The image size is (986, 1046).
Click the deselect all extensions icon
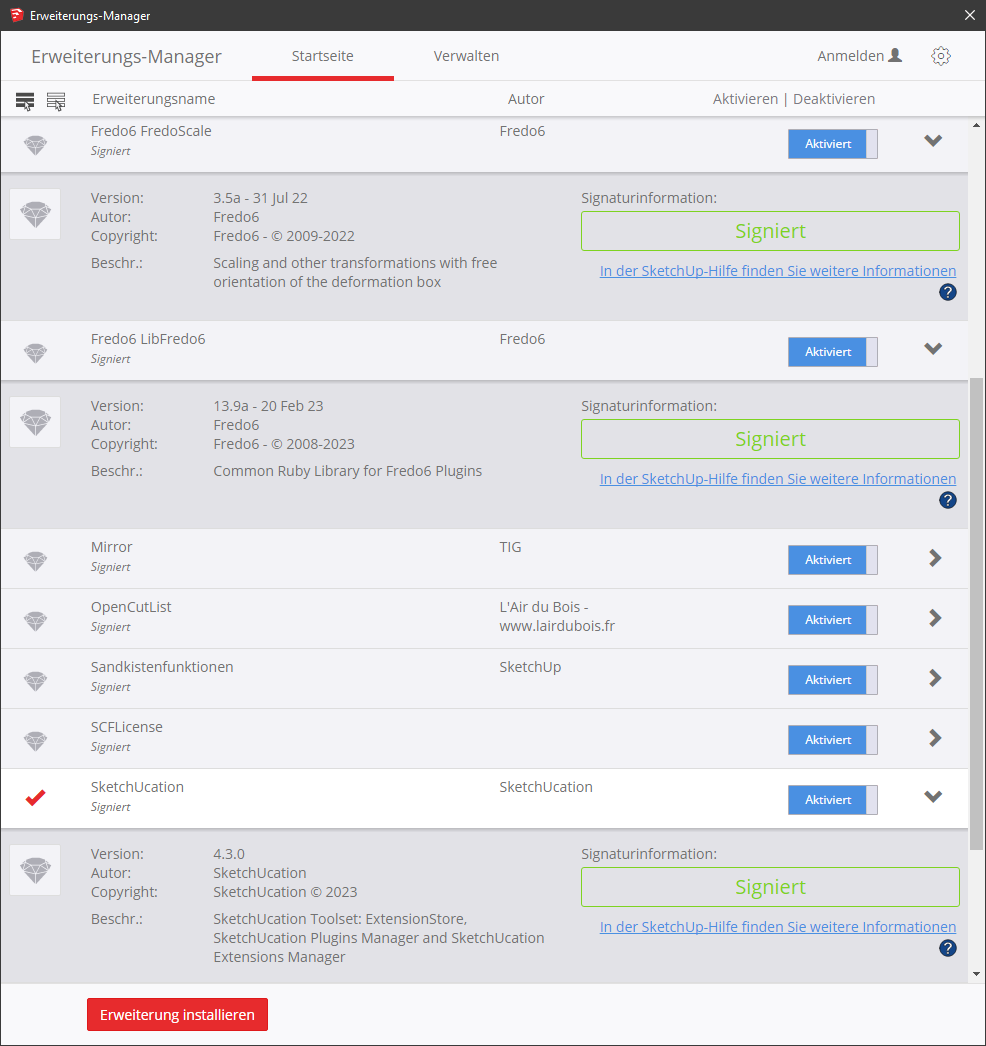56,101
